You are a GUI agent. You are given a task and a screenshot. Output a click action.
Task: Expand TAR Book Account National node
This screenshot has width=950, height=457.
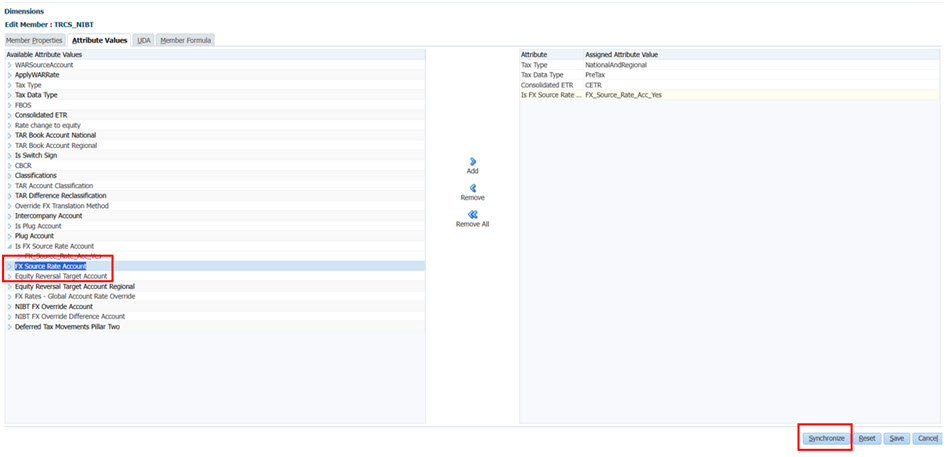click(10, 135)
